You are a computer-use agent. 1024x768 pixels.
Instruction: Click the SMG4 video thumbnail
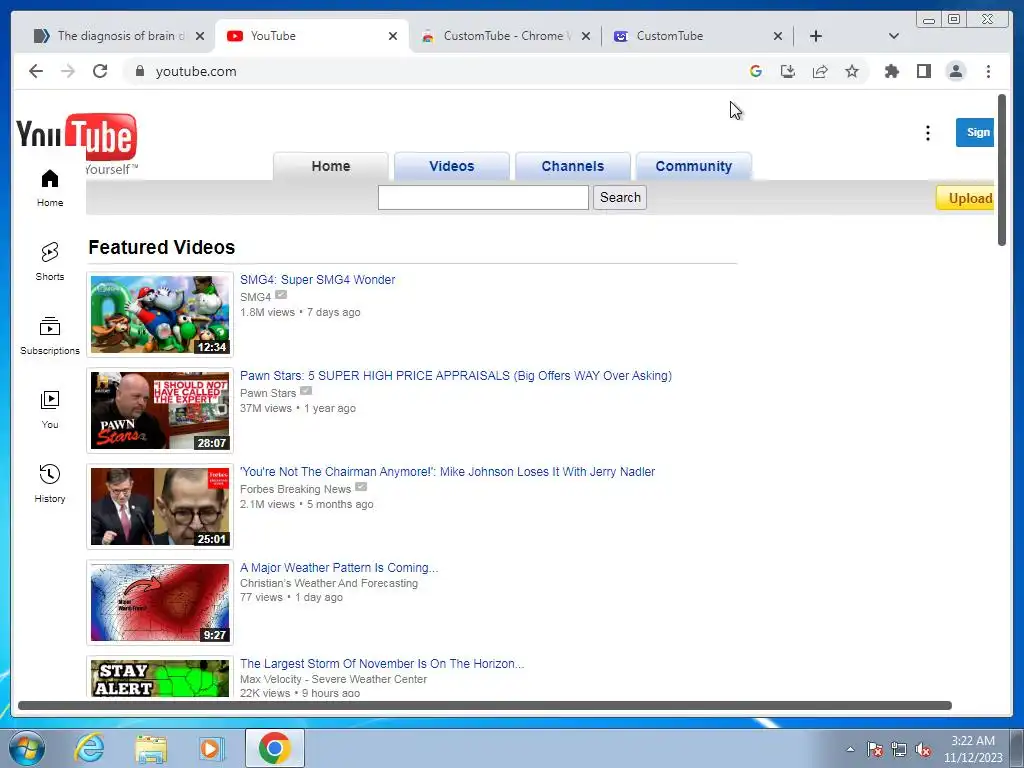pos(160,314)
